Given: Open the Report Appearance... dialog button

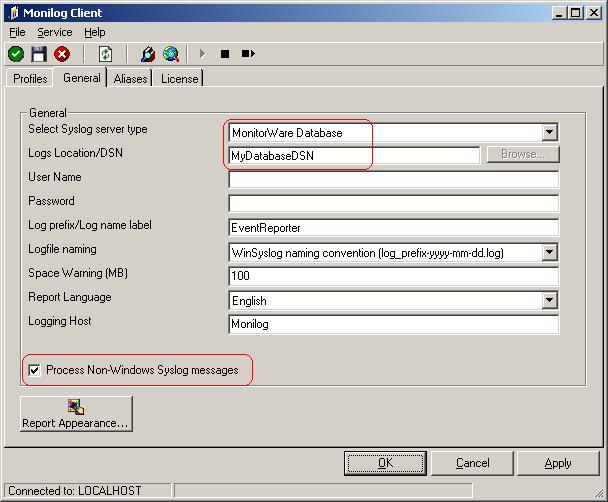Looking at the screenshot, I should click(x=76, y=414).
